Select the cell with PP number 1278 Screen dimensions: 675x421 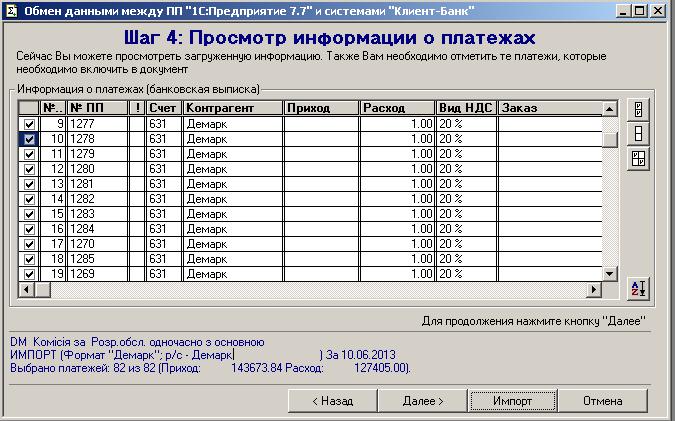point(98,139)
